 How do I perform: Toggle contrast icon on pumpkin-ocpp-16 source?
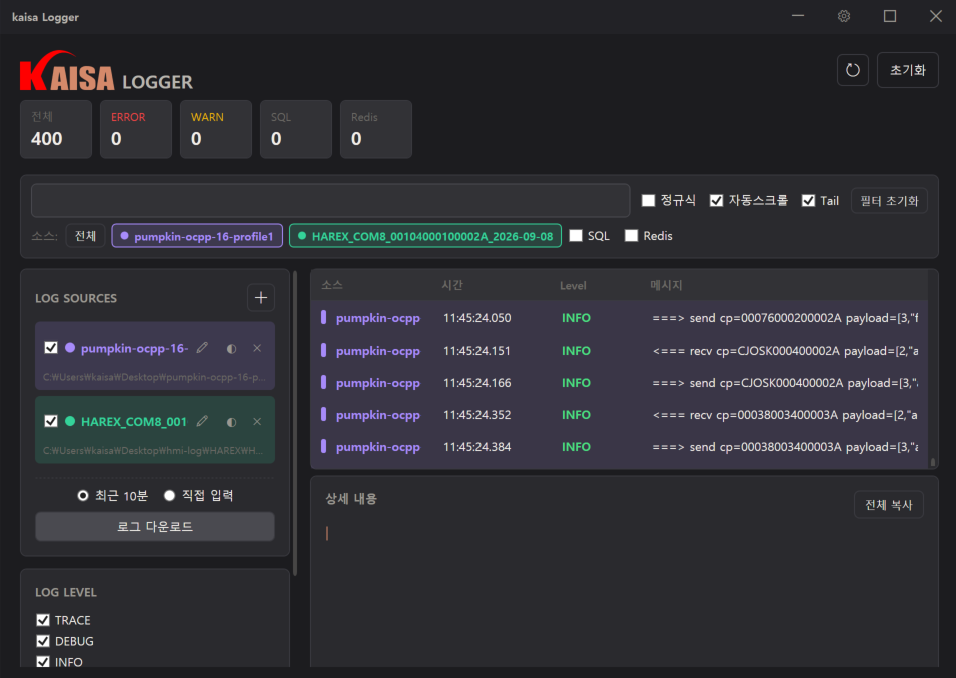(x=231, y=349)
